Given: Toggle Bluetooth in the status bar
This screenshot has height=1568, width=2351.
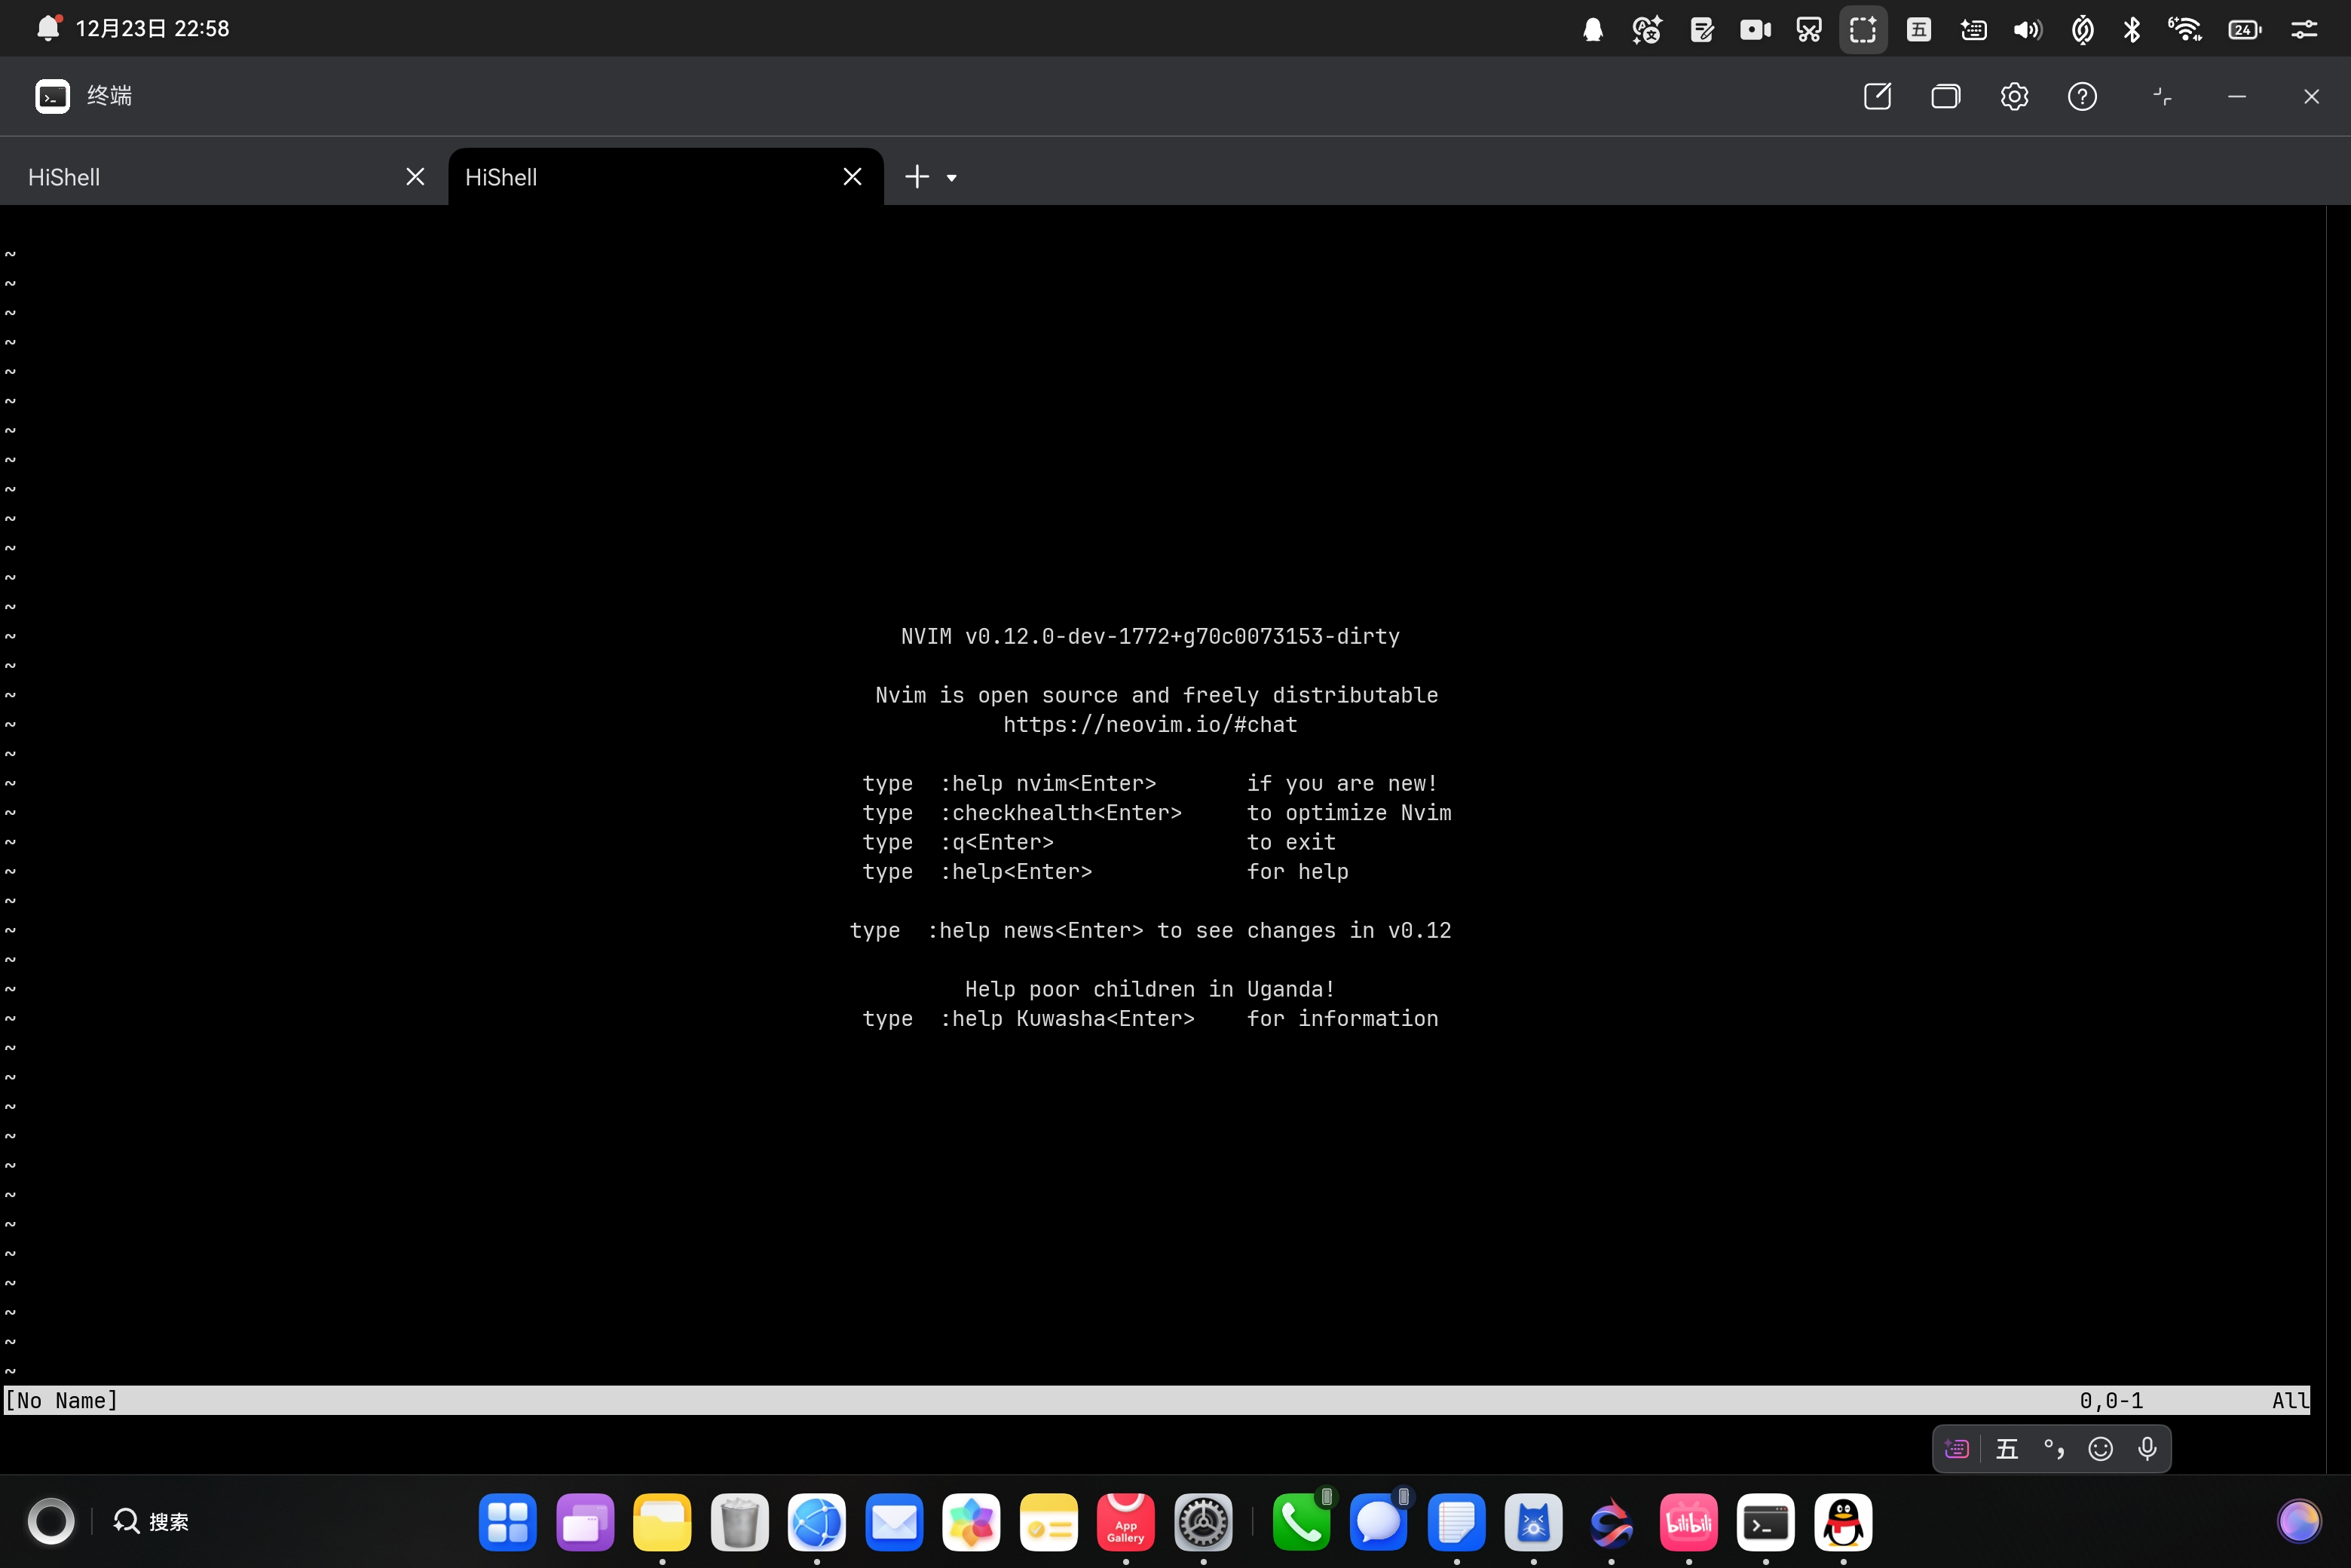Looking at the screenshot, I should [2131, 29].
